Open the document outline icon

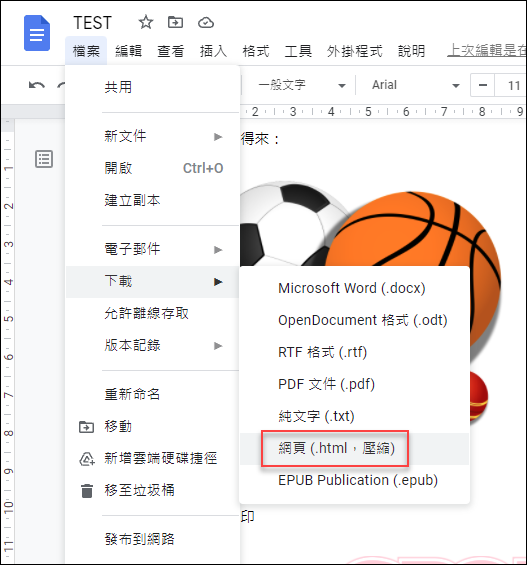(44, 159)
